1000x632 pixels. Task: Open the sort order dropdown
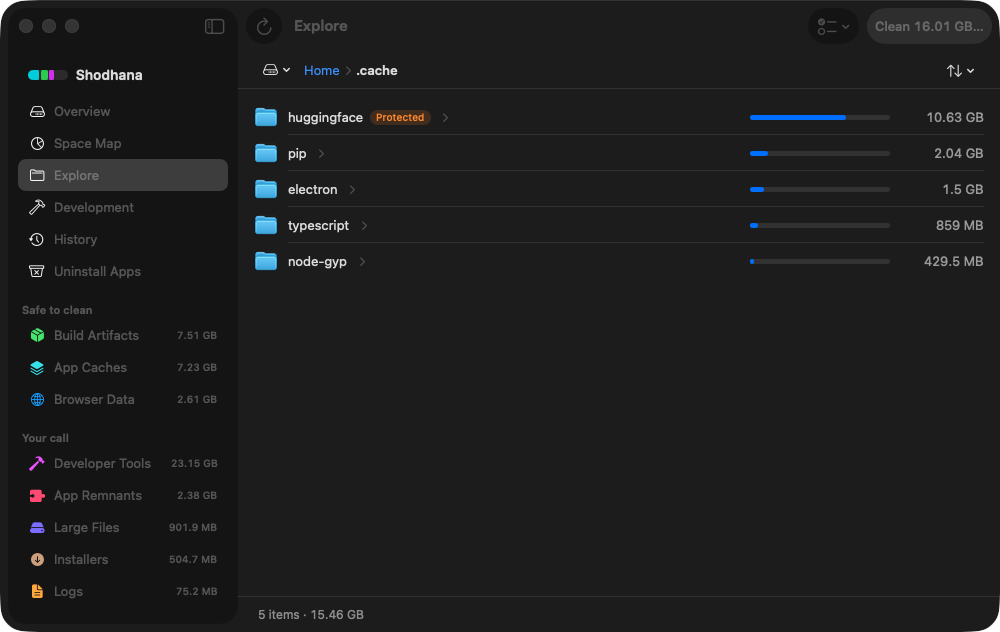(960, 71)
